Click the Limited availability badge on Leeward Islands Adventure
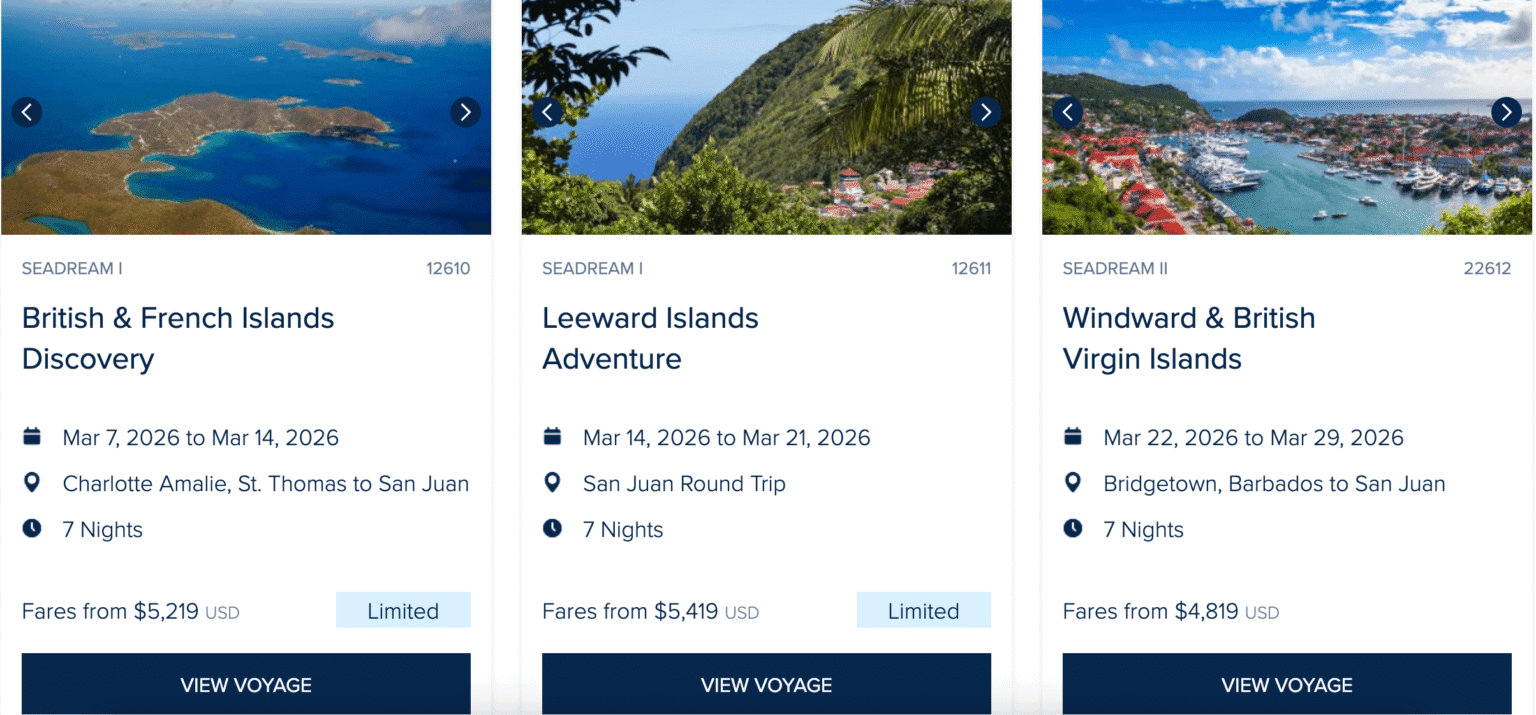The image size is (1536, 715). 923,610
